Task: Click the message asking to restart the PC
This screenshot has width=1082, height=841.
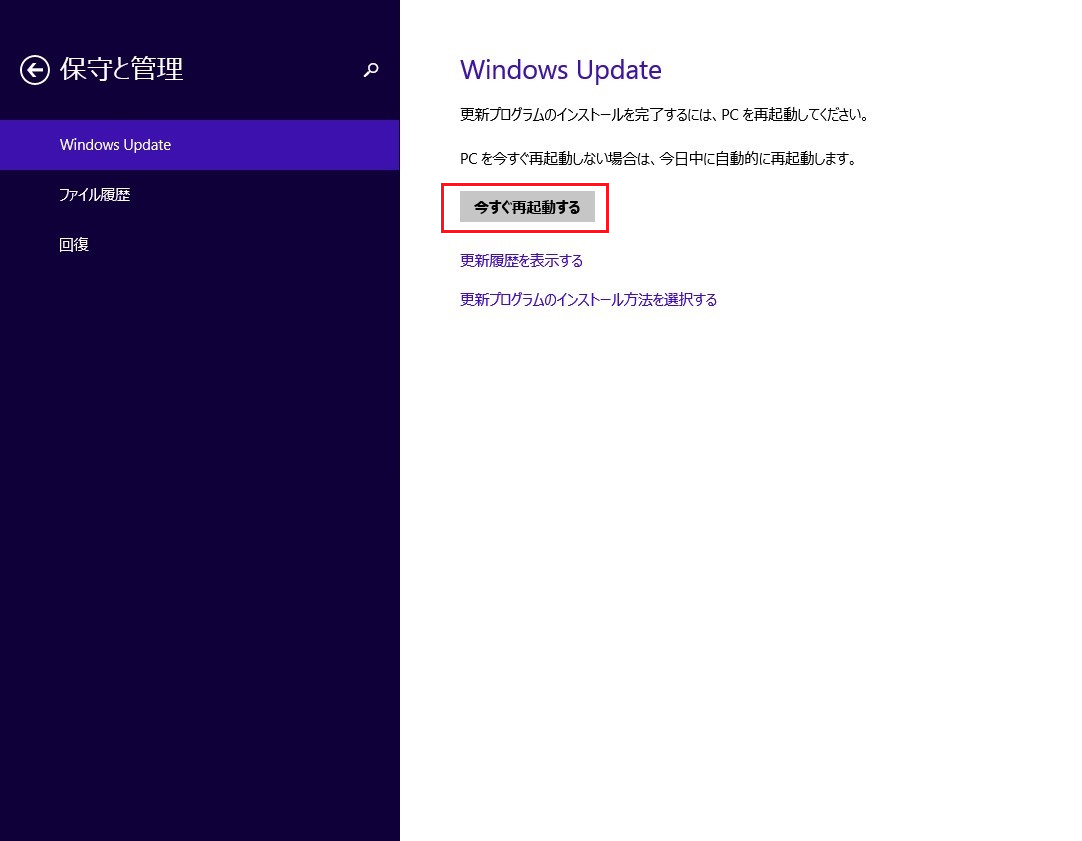Action: coord(663,115)
